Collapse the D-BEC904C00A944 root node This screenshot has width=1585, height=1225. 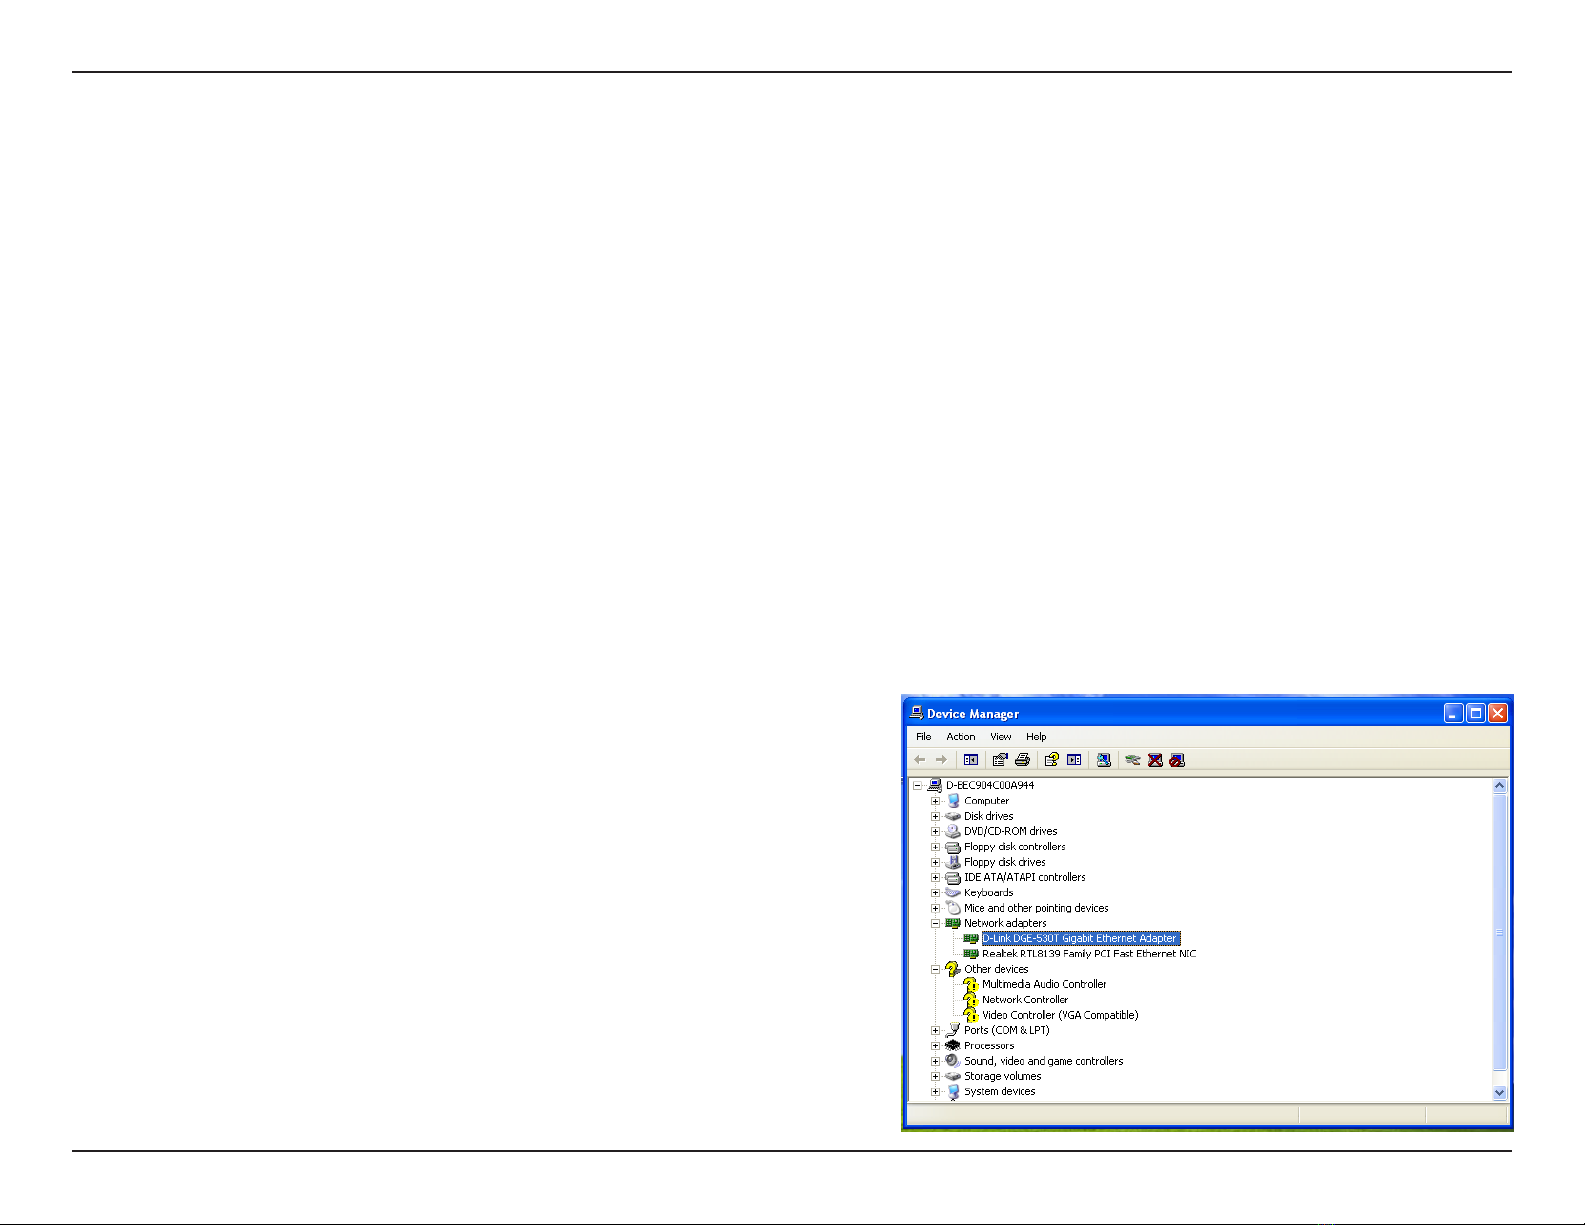(917, 785)
